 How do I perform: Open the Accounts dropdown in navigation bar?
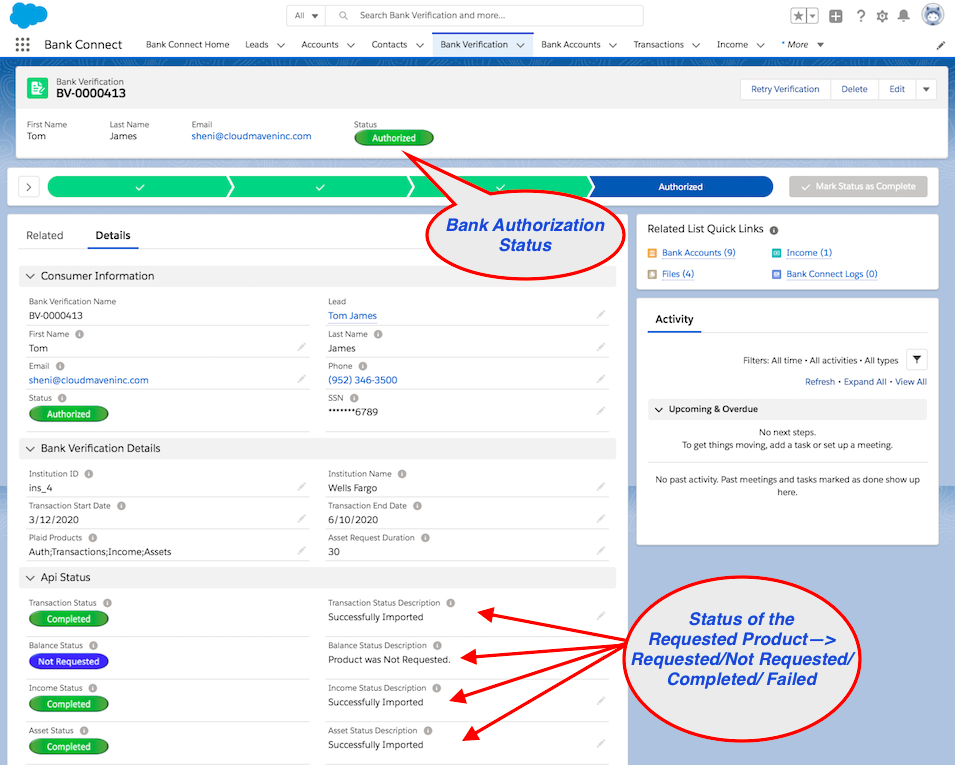coord(328,44)
